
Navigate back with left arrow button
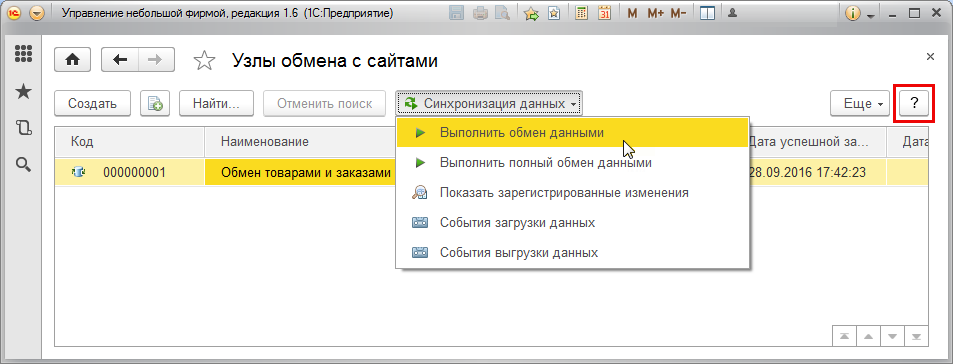(x=120, y=60)
